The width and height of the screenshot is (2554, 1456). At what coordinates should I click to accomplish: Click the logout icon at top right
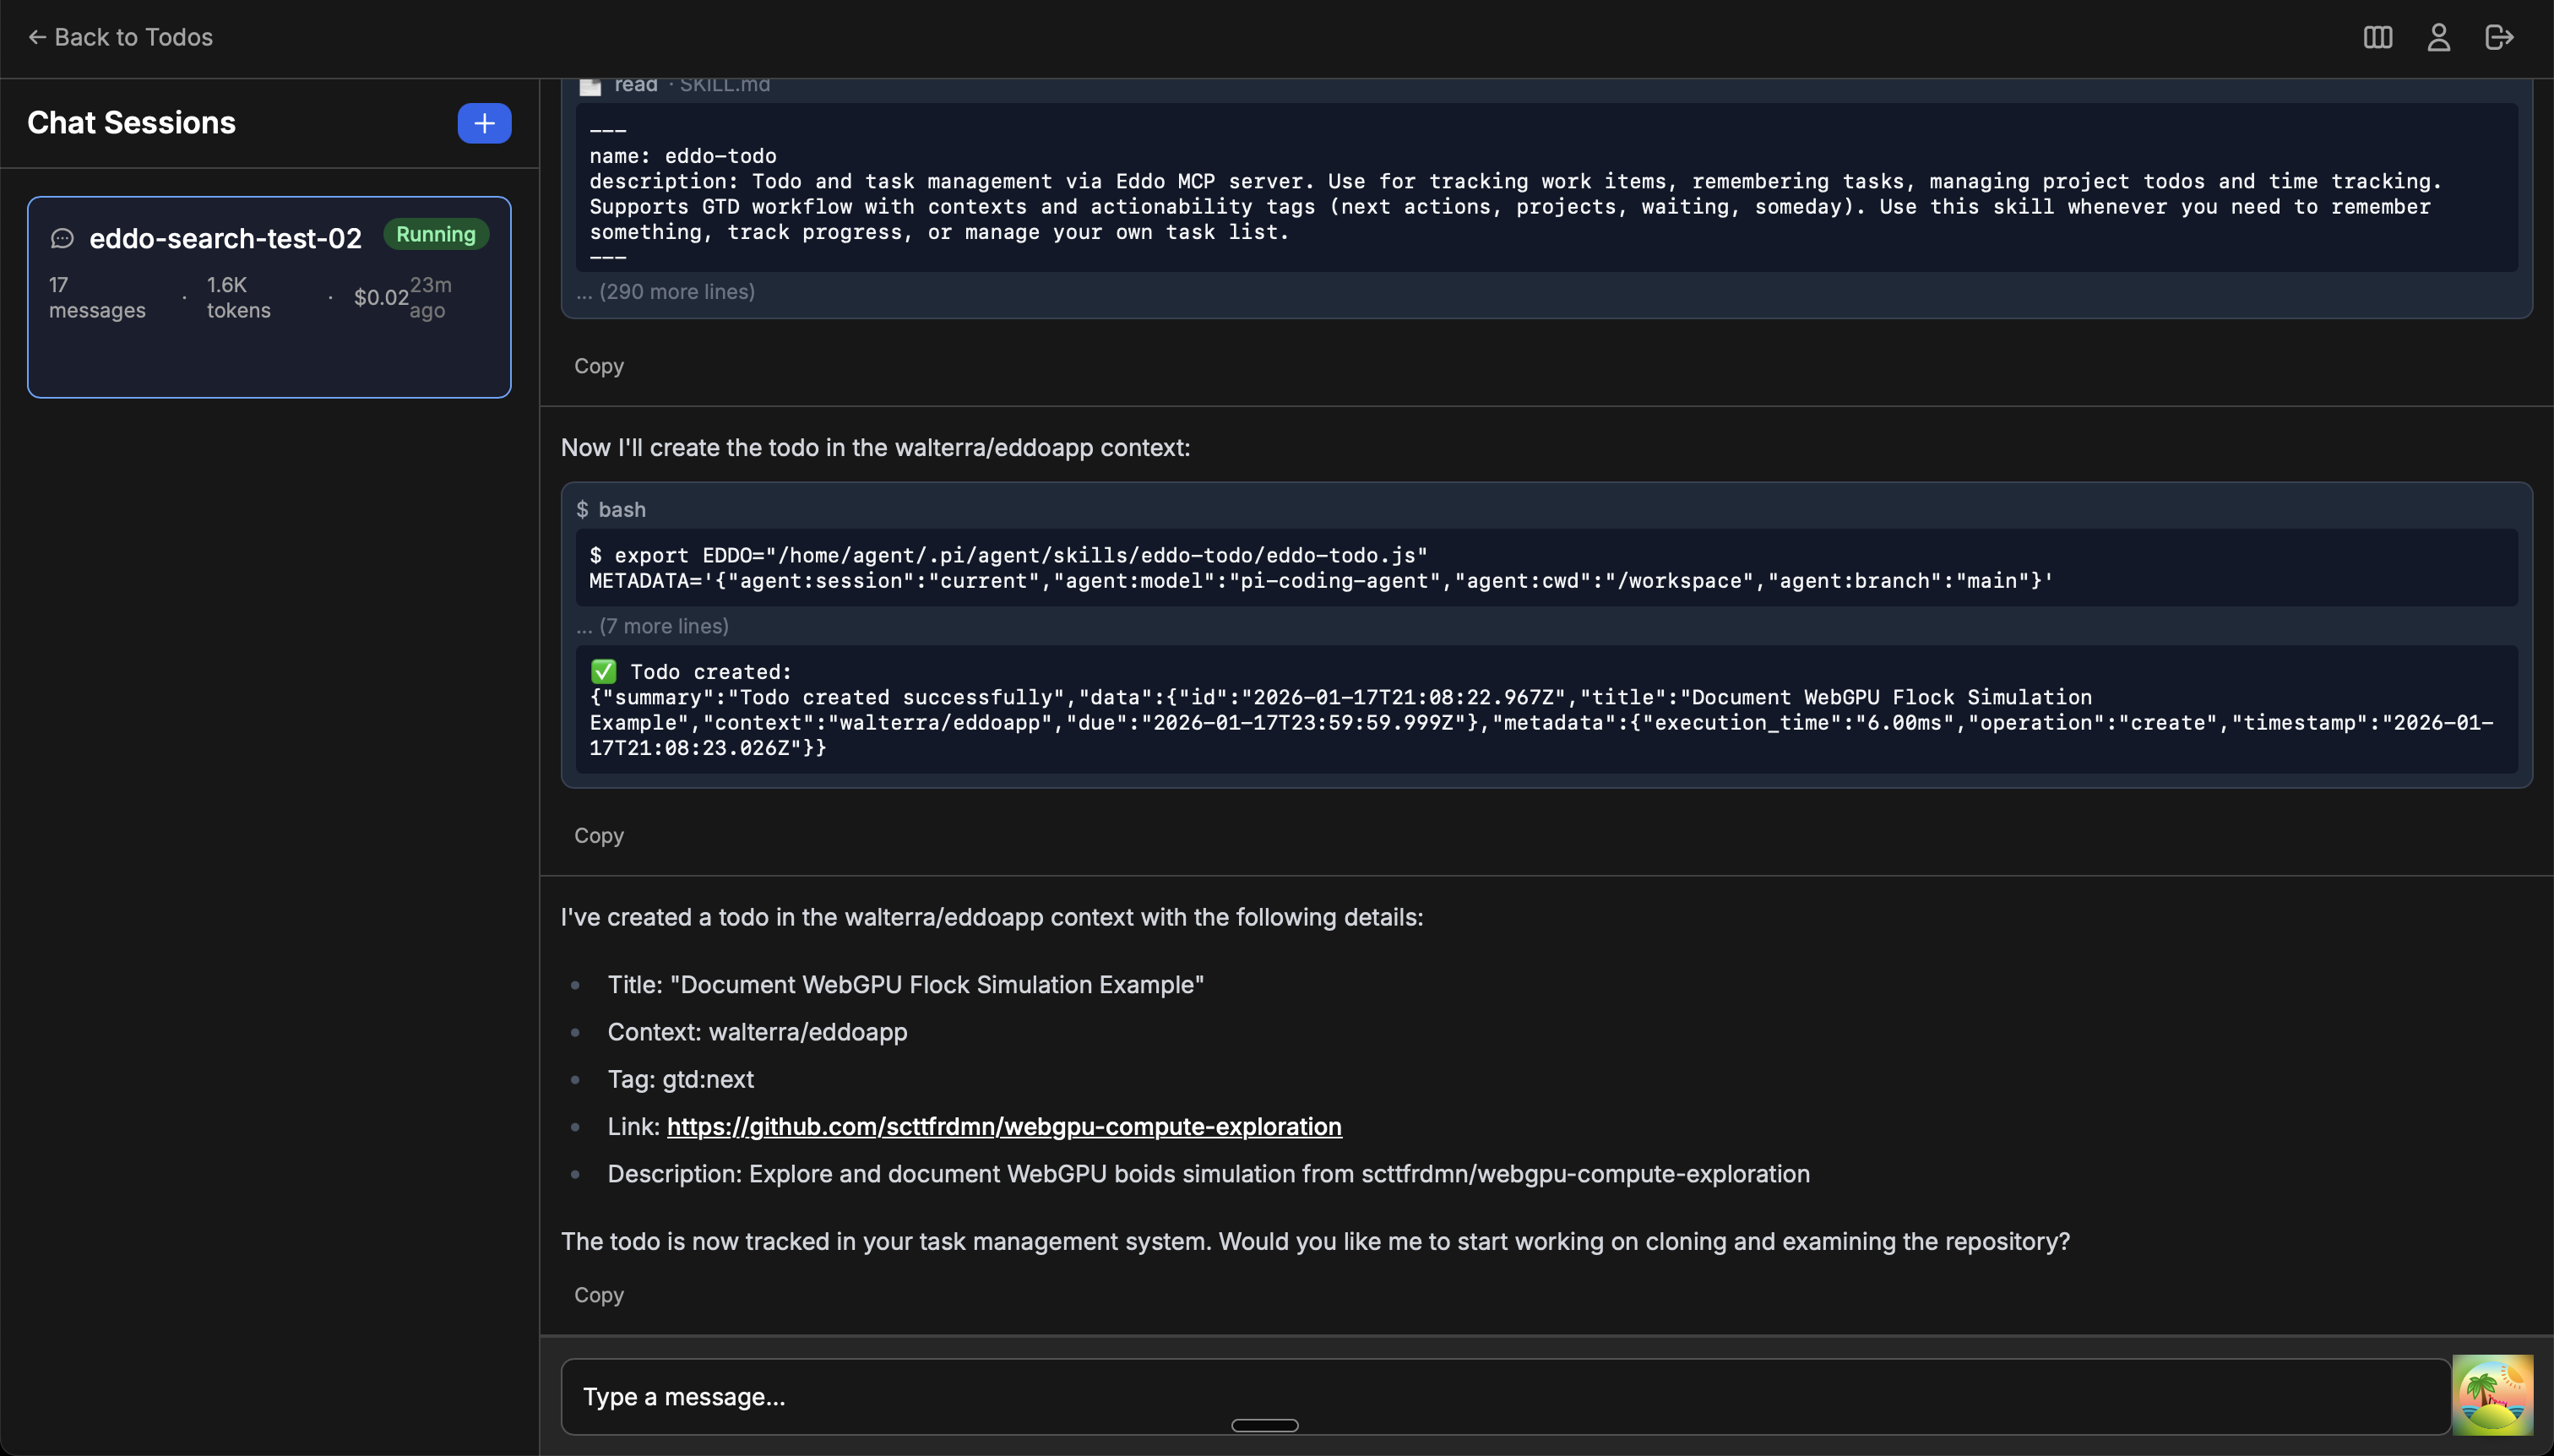2499,37
